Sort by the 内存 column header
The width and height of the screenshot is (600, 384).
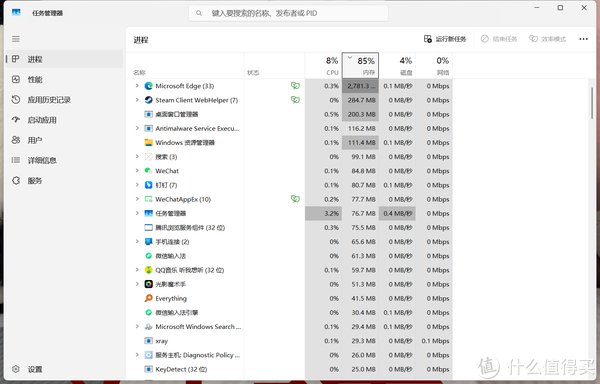[360, 65]
